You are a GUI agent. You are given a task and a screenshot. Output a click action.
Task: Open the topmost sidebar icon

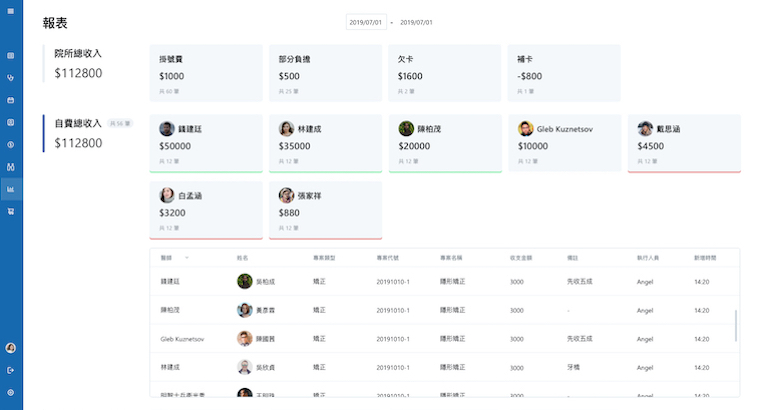(11, 55)
